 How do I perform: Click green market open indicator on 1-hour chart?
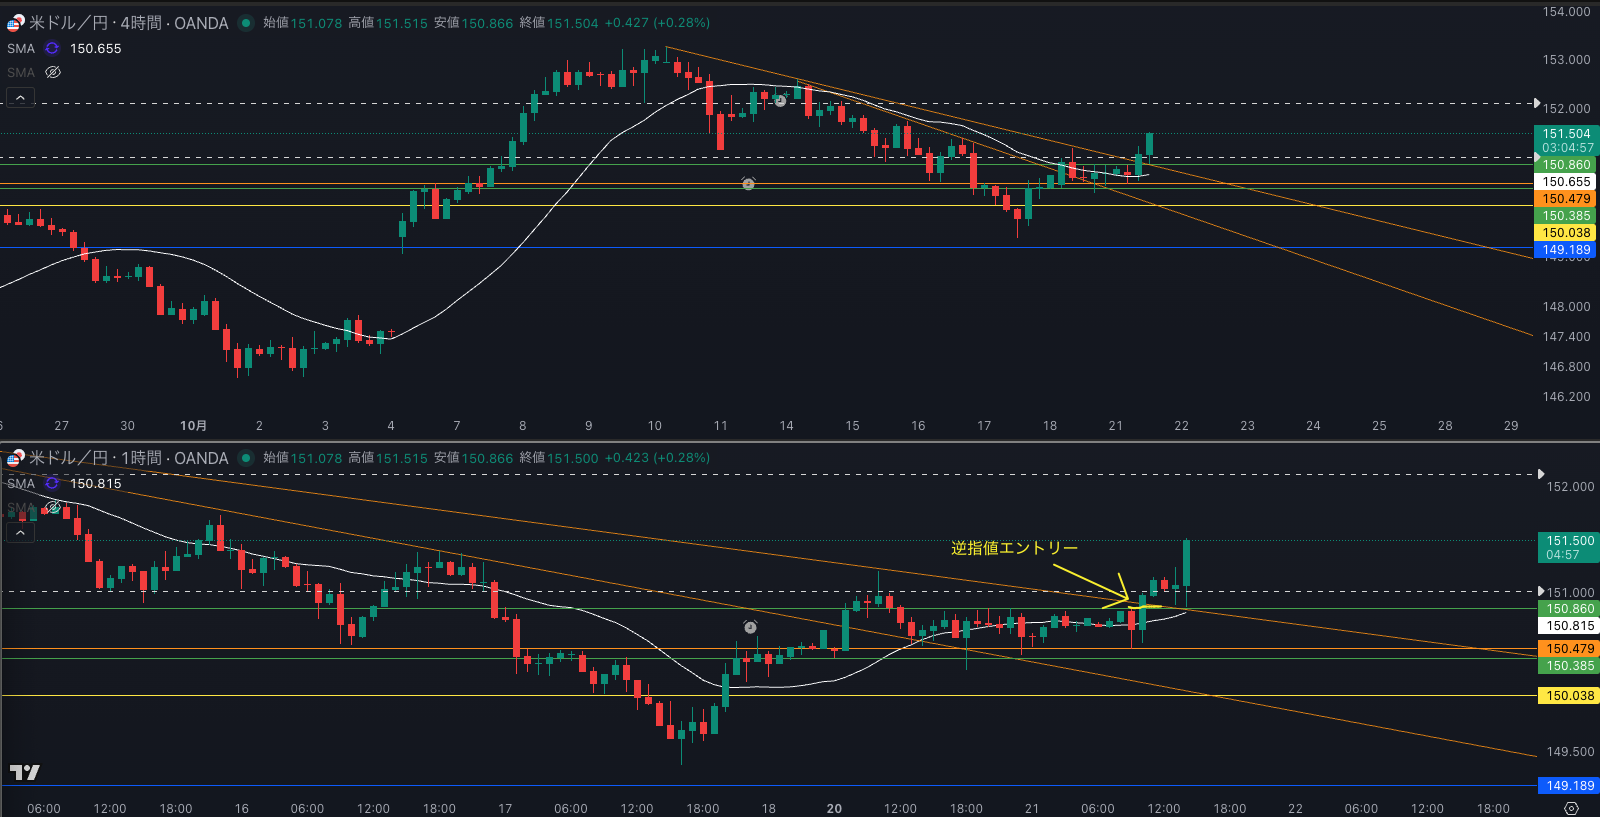coord(246,458)
